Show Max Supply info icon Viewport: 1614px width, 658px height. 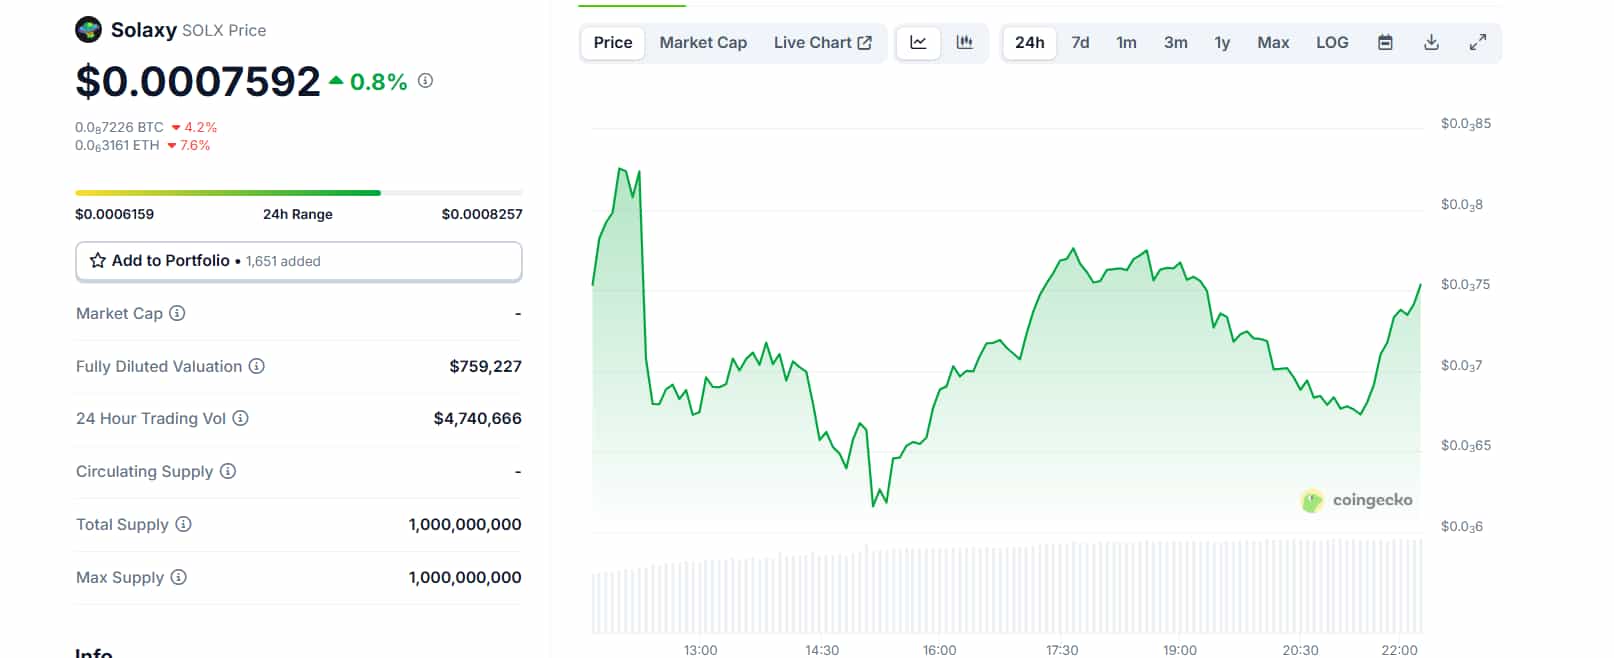(x=179, y=577)
